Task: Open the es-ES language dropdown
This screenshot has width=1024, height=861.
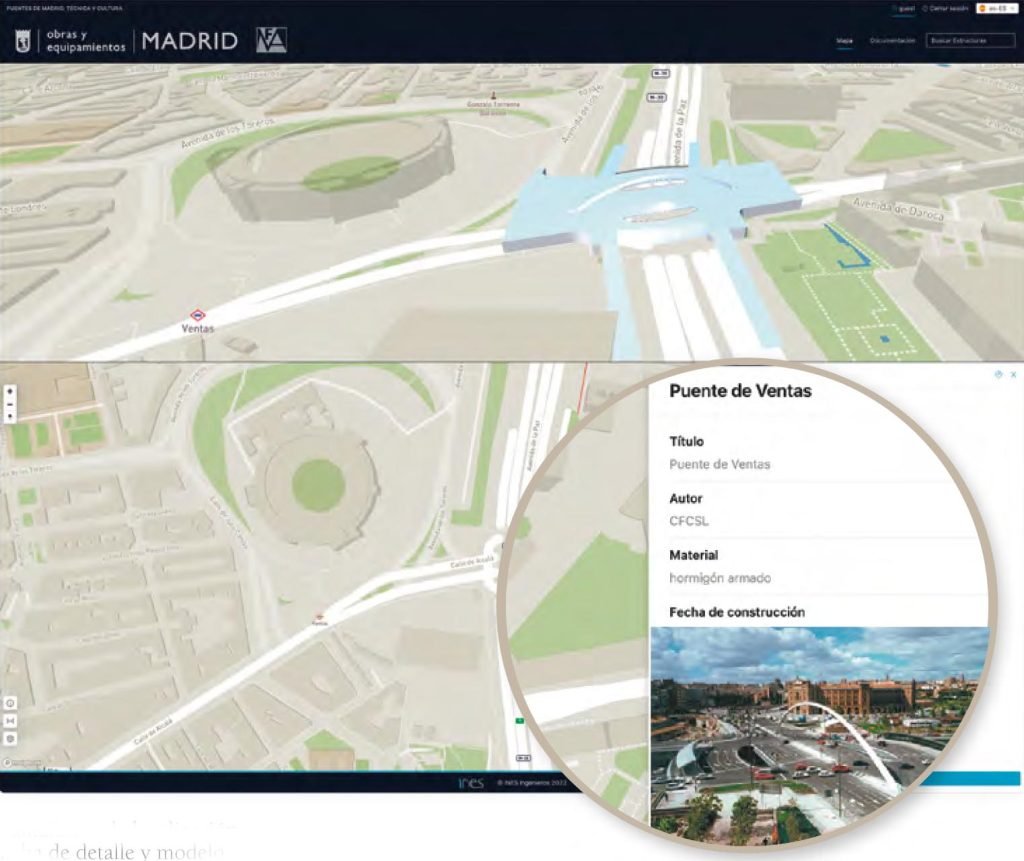Action: pos(995,8)
